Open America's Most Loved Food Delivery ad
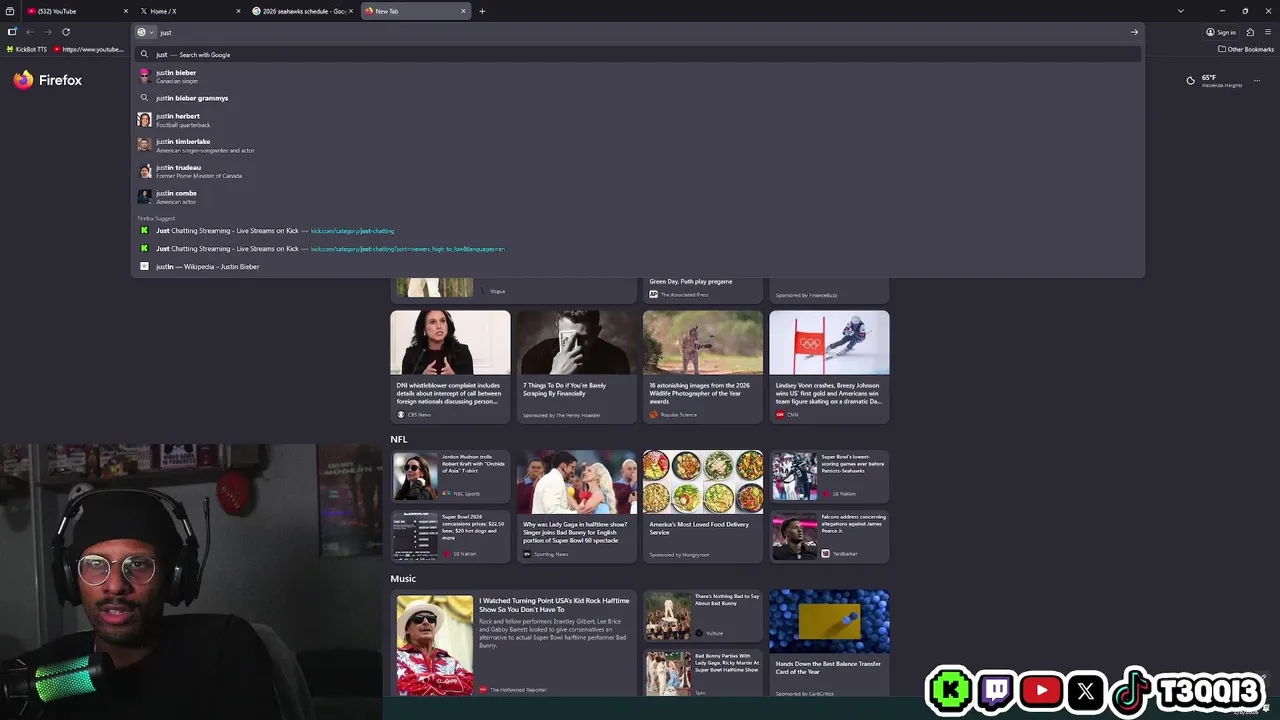 [702, 505]
